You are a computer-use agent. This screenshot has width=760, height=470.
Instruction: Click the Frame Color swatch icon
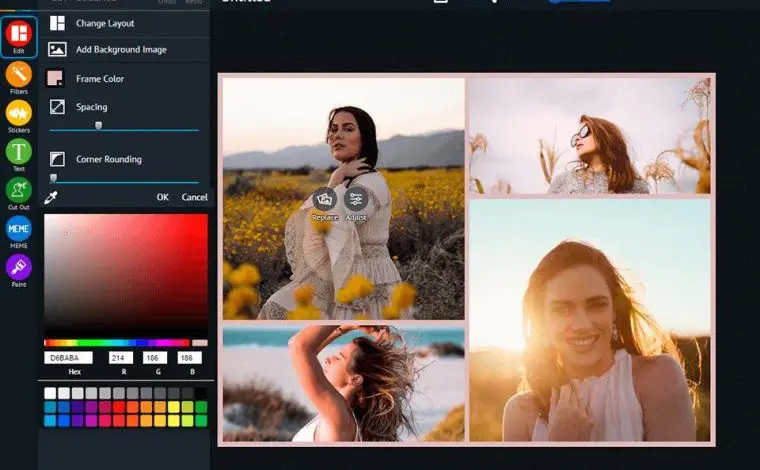pyautogui.click(x=55, y=78)
